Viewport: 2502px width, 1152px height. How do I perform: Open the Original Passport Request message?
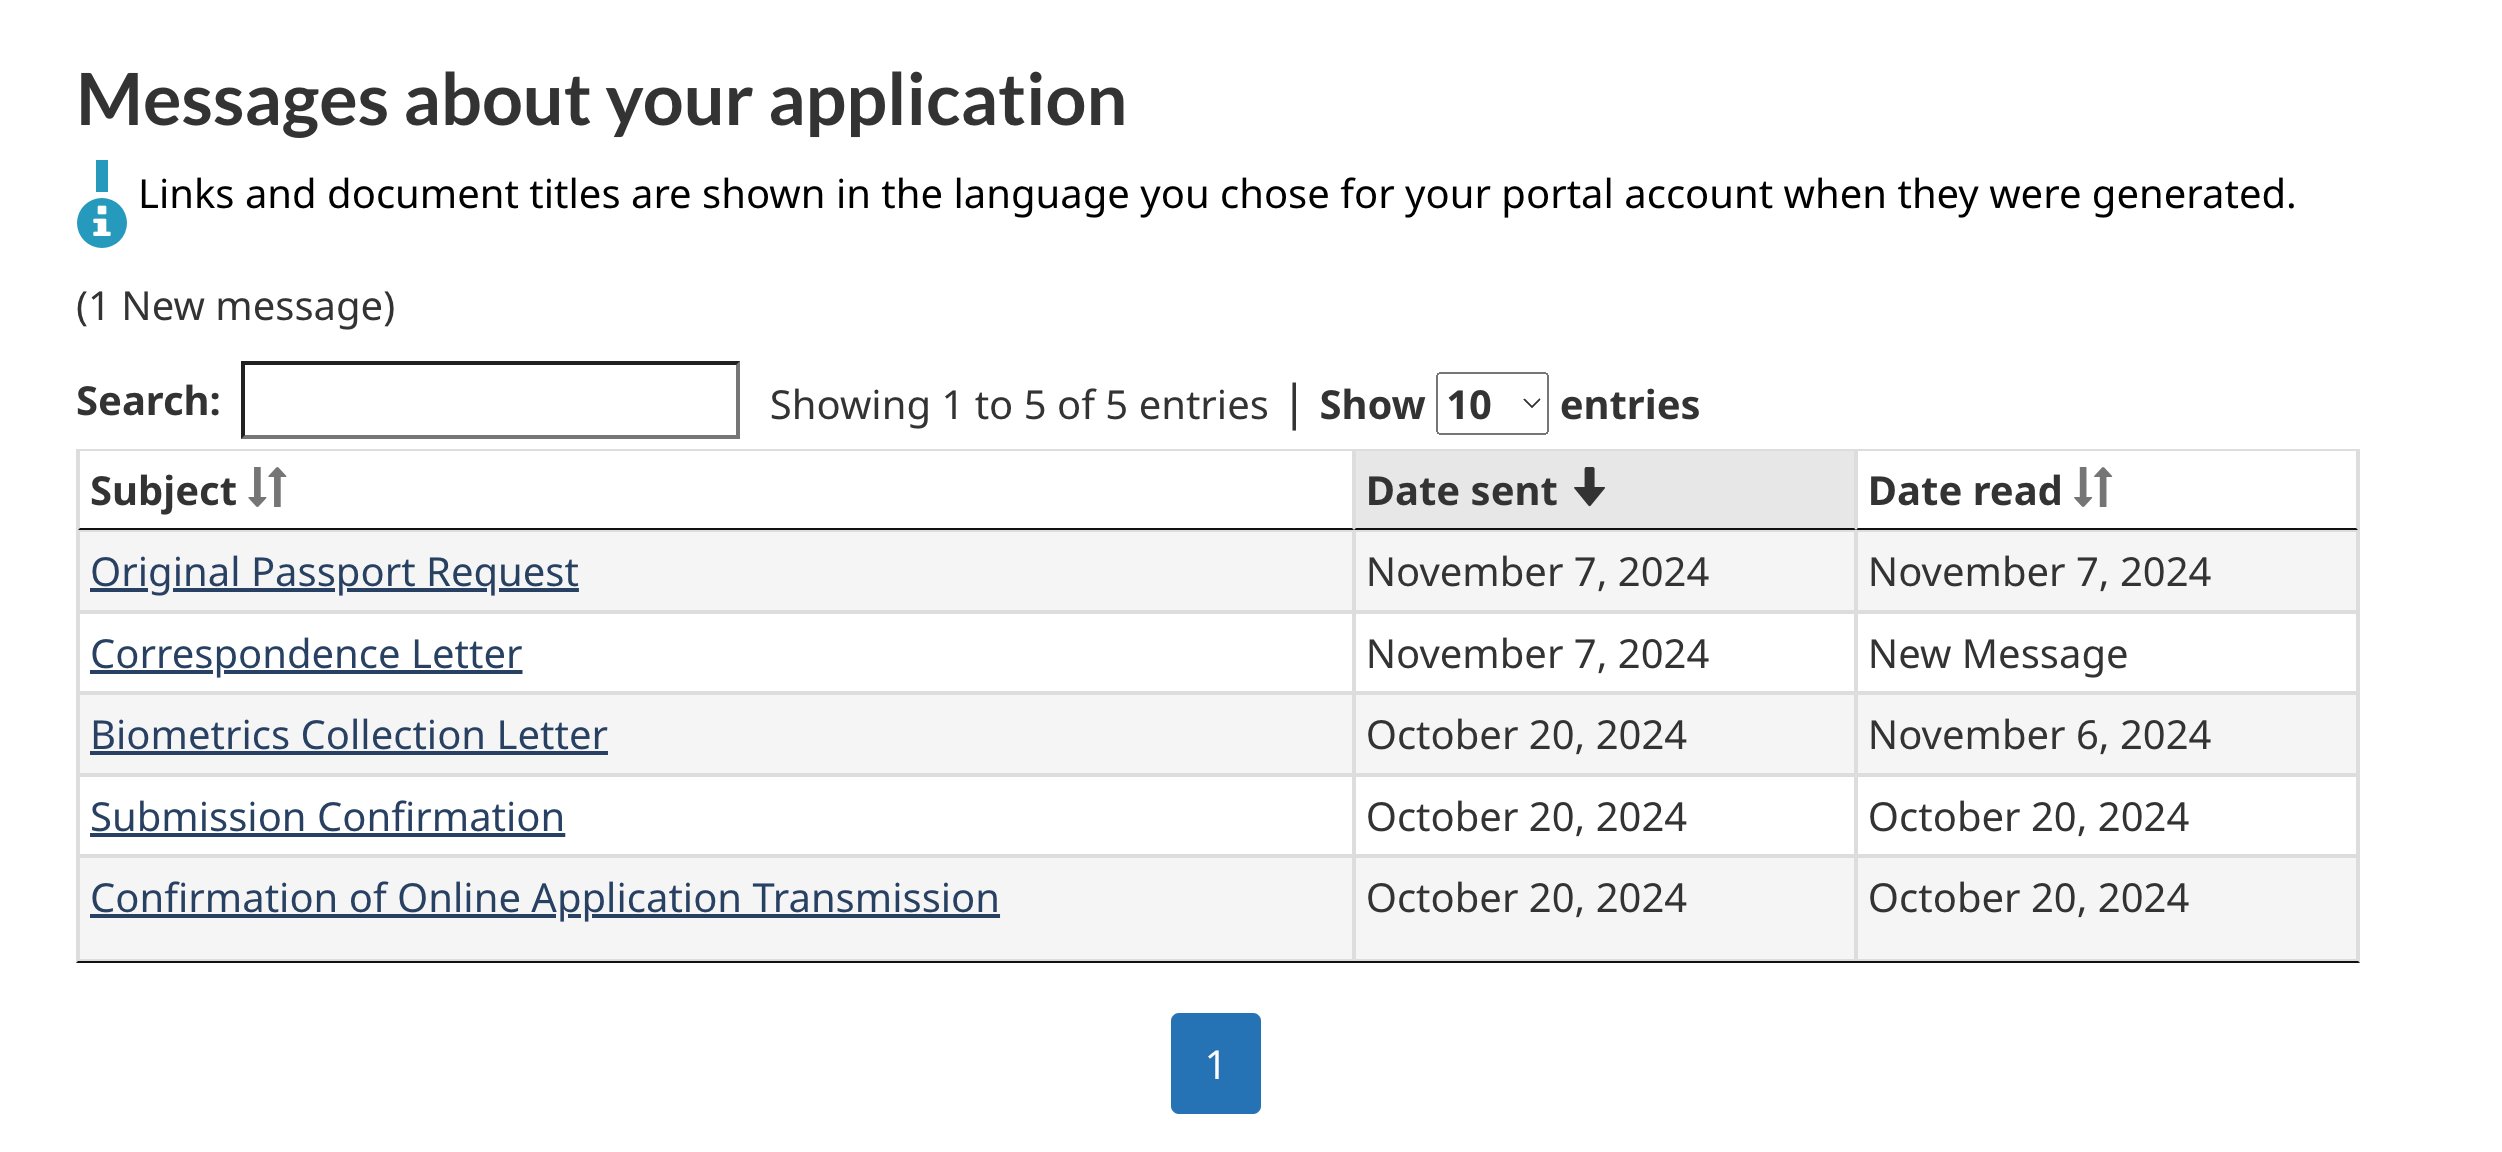334,572
